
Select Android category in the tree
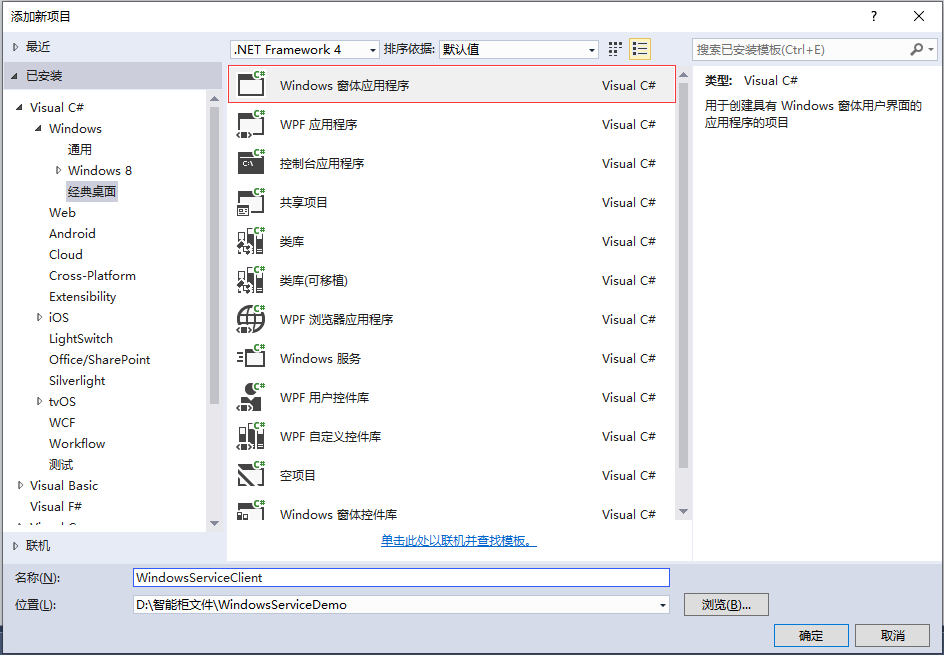(72, 234)
